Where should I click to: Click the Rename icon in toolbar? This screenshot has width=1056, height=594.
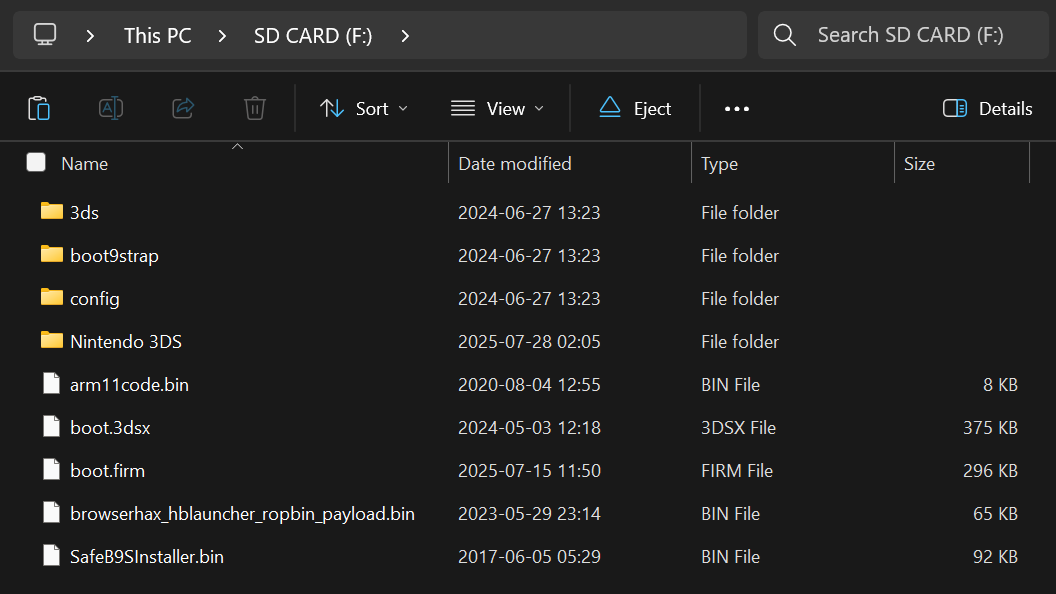111,108
